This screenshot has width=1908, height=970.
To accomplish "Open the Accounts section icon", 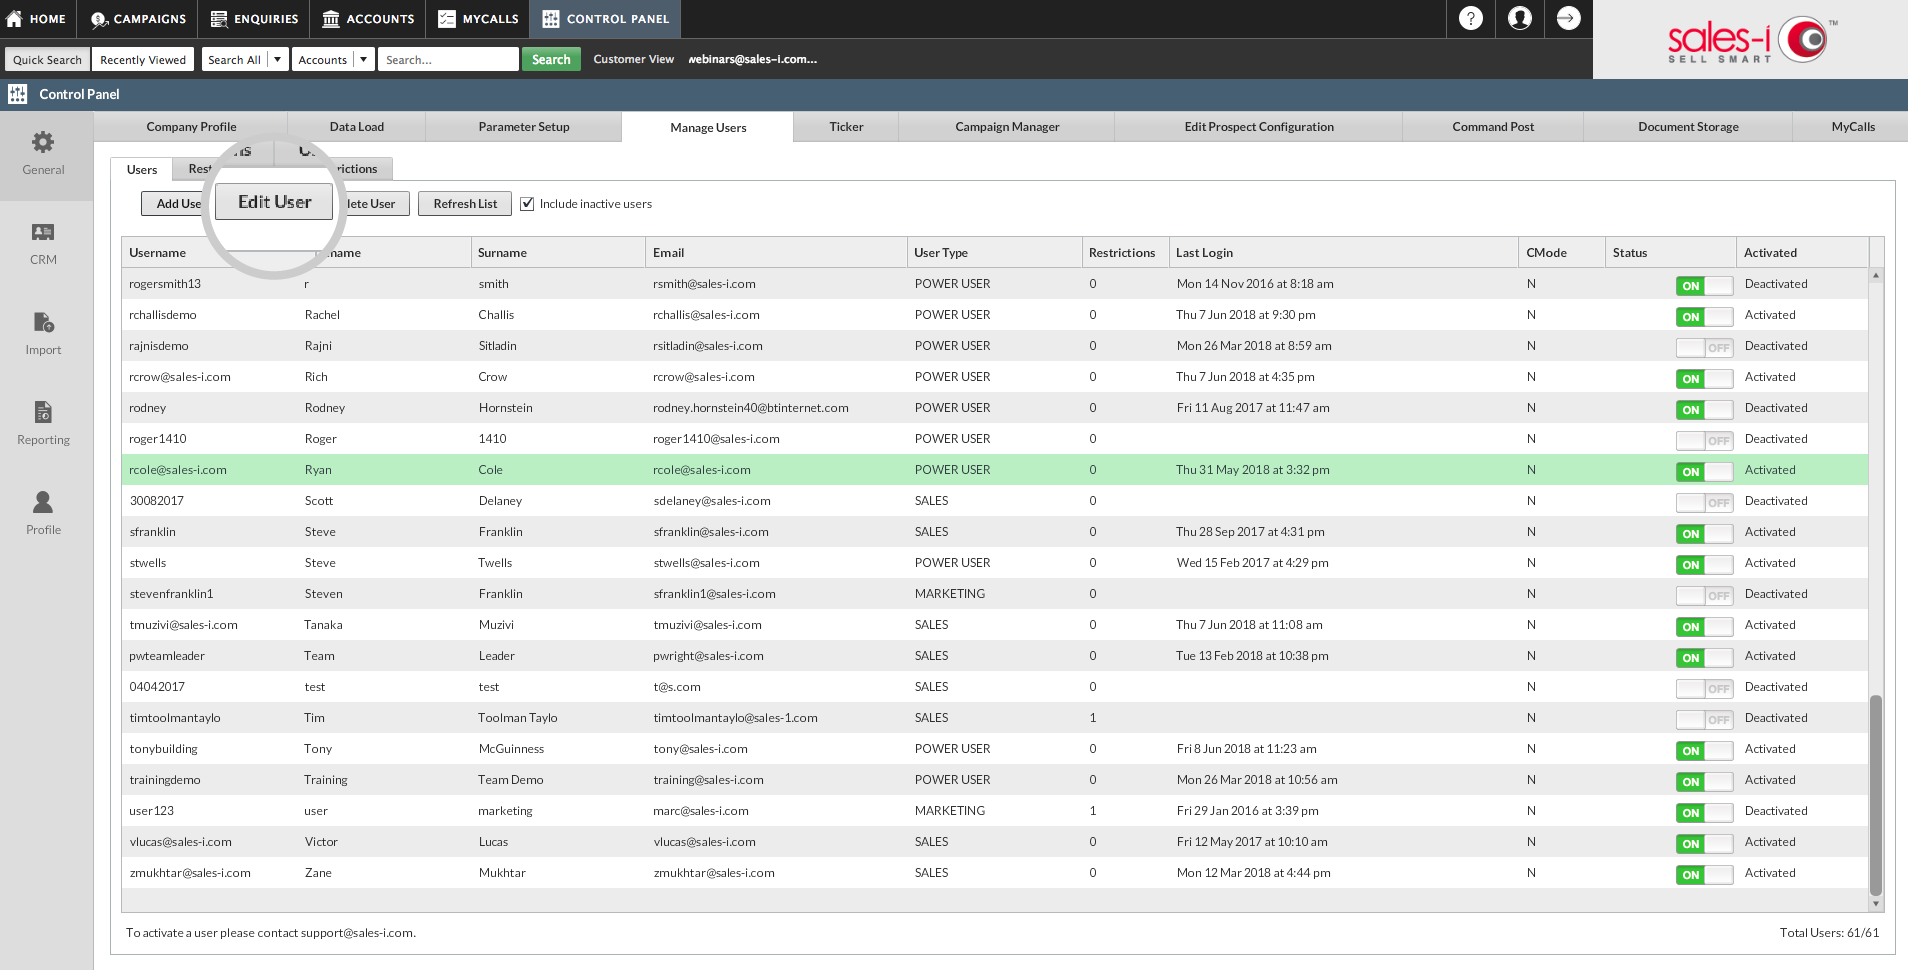I will click(331, 19).
